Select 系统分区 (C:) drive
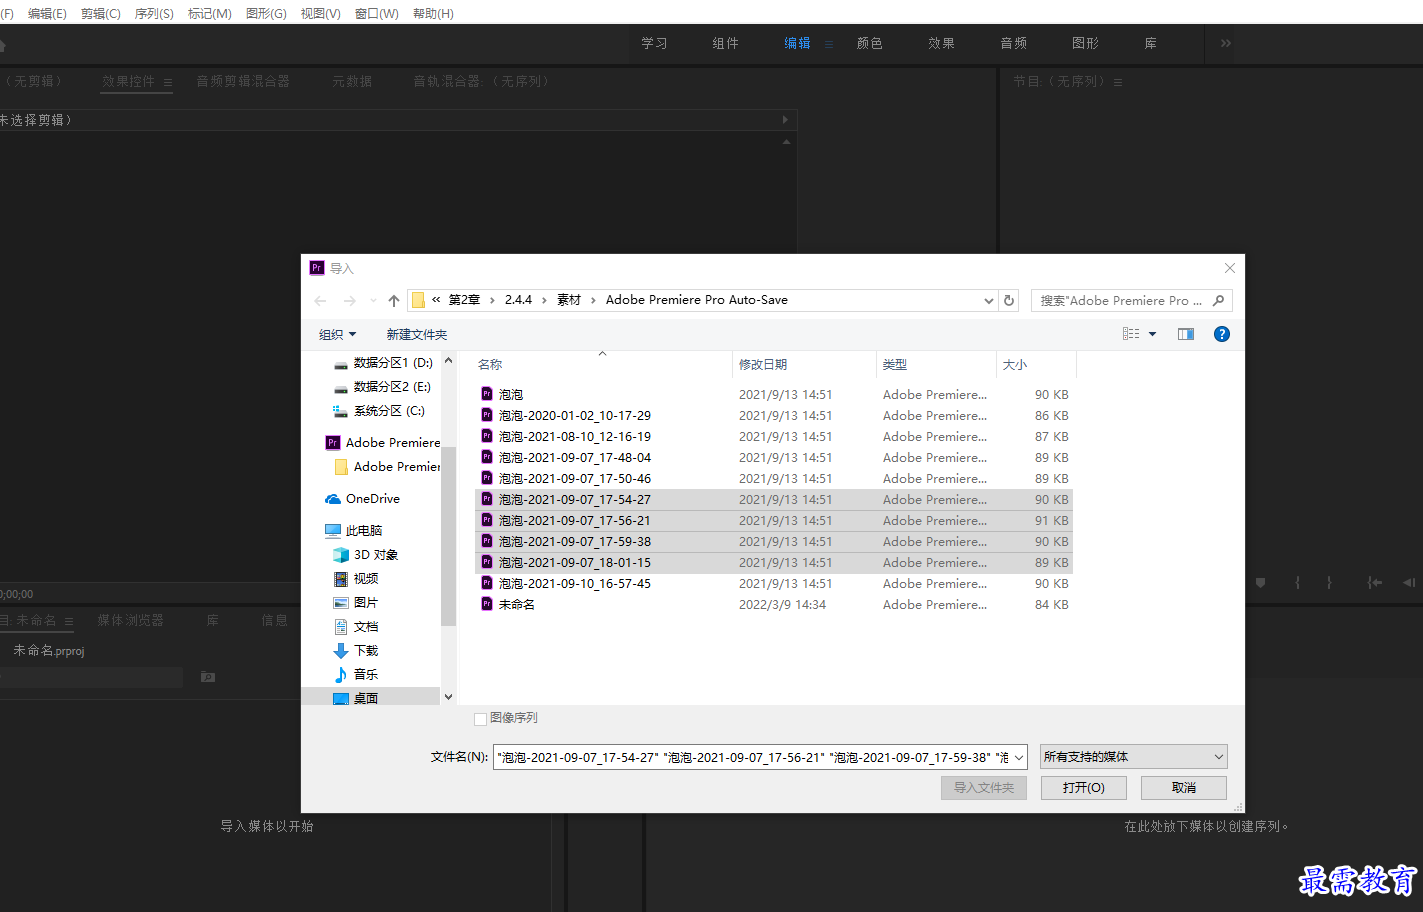The height and width of the screenshot is (912, 1423). pyautogui.click(x=379, y=410)
